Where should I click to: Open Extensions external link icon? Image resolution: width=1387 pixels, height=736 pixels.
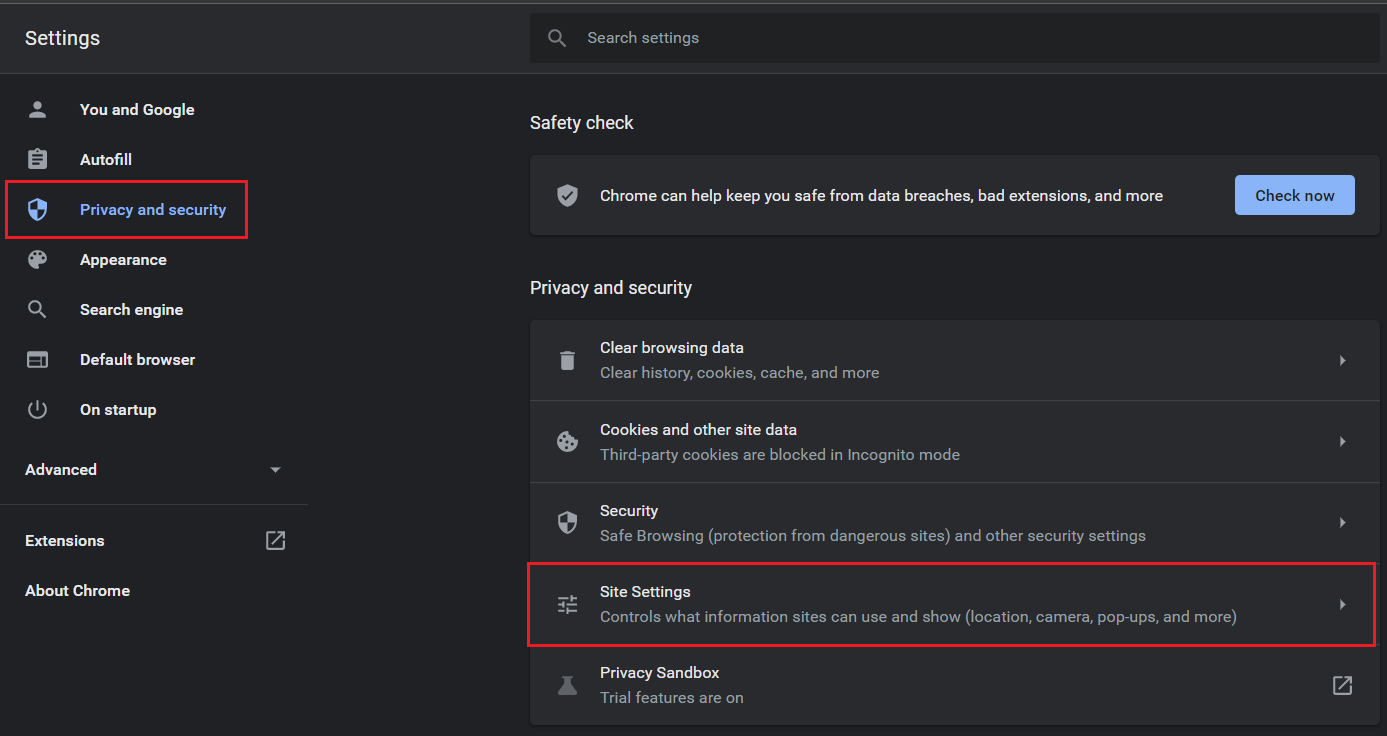click(x=275, y=541)
